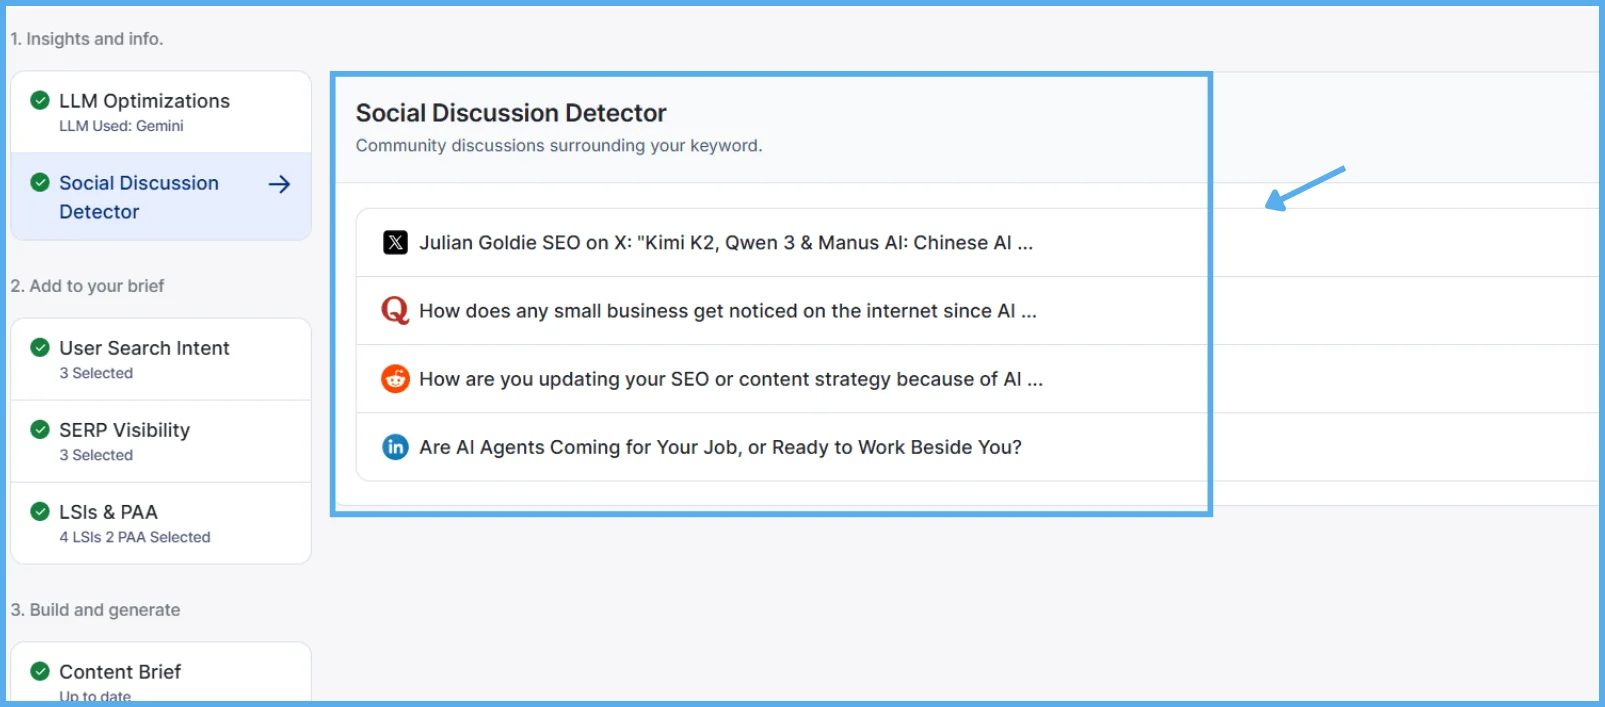Click the LinkedIn icon in discussion list

pyautogui.click(x=395, y=447)
